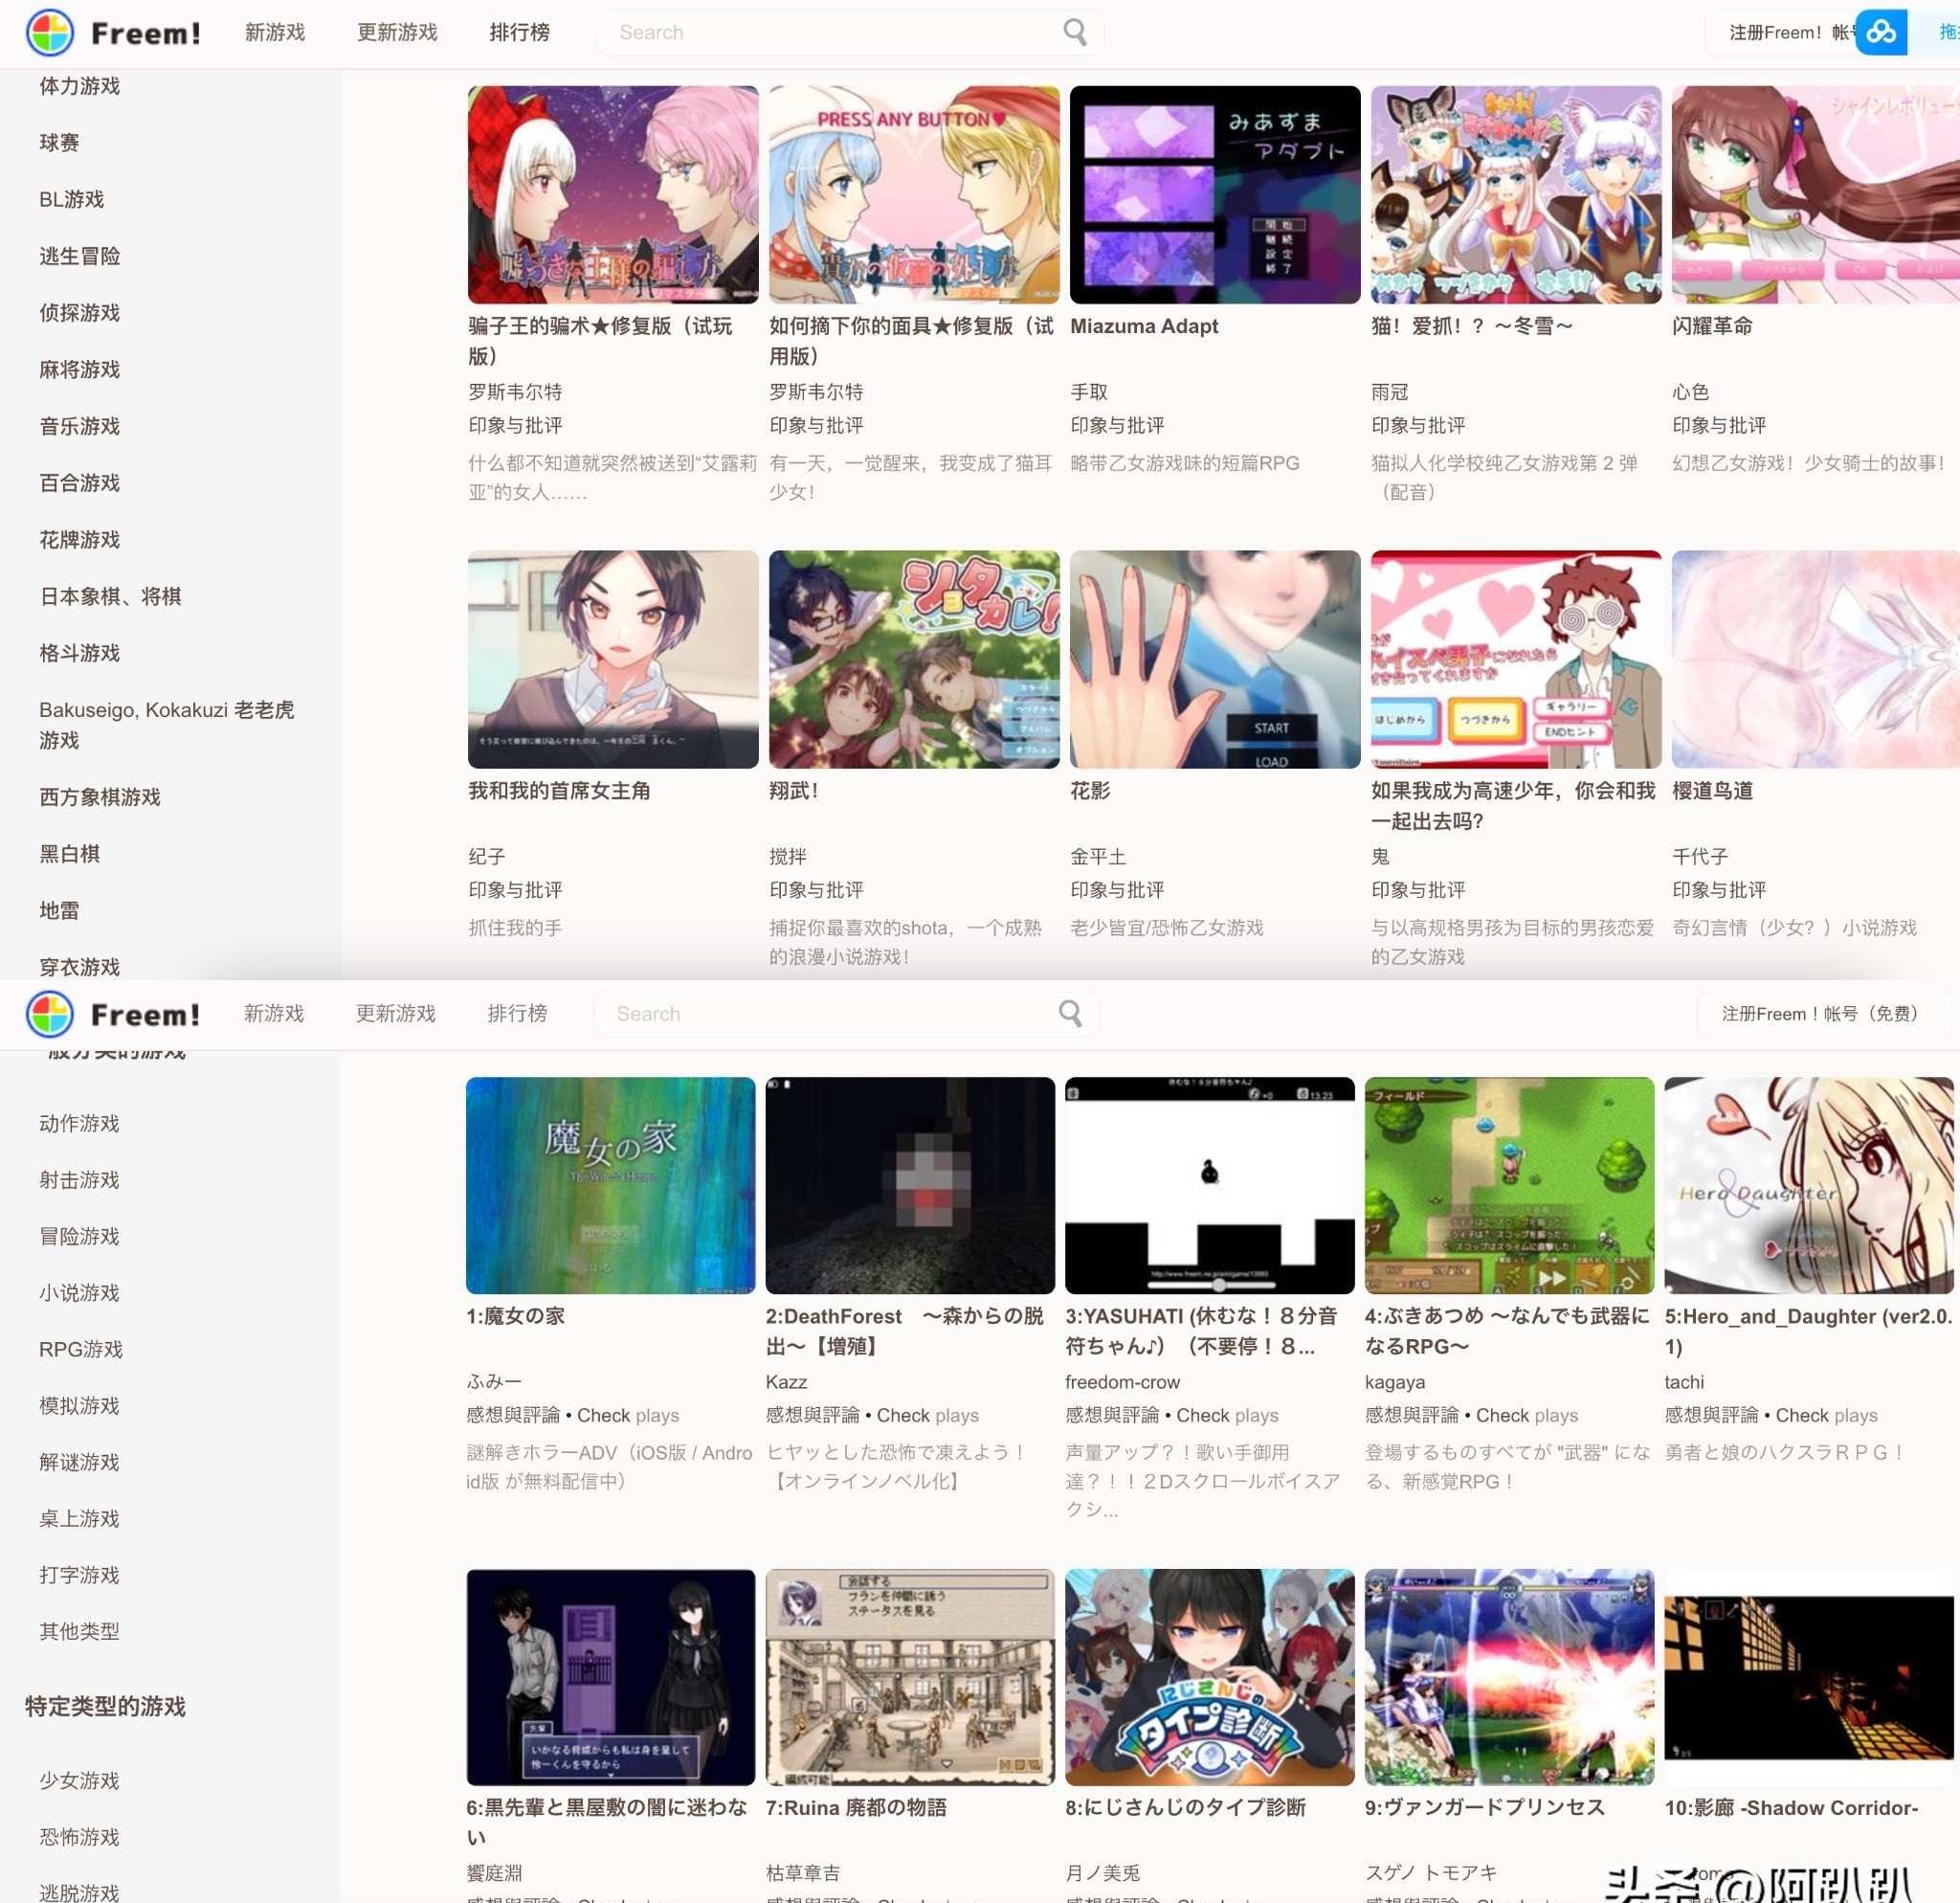Select 球赛 category in sidebar

click(x=59, y=143)
